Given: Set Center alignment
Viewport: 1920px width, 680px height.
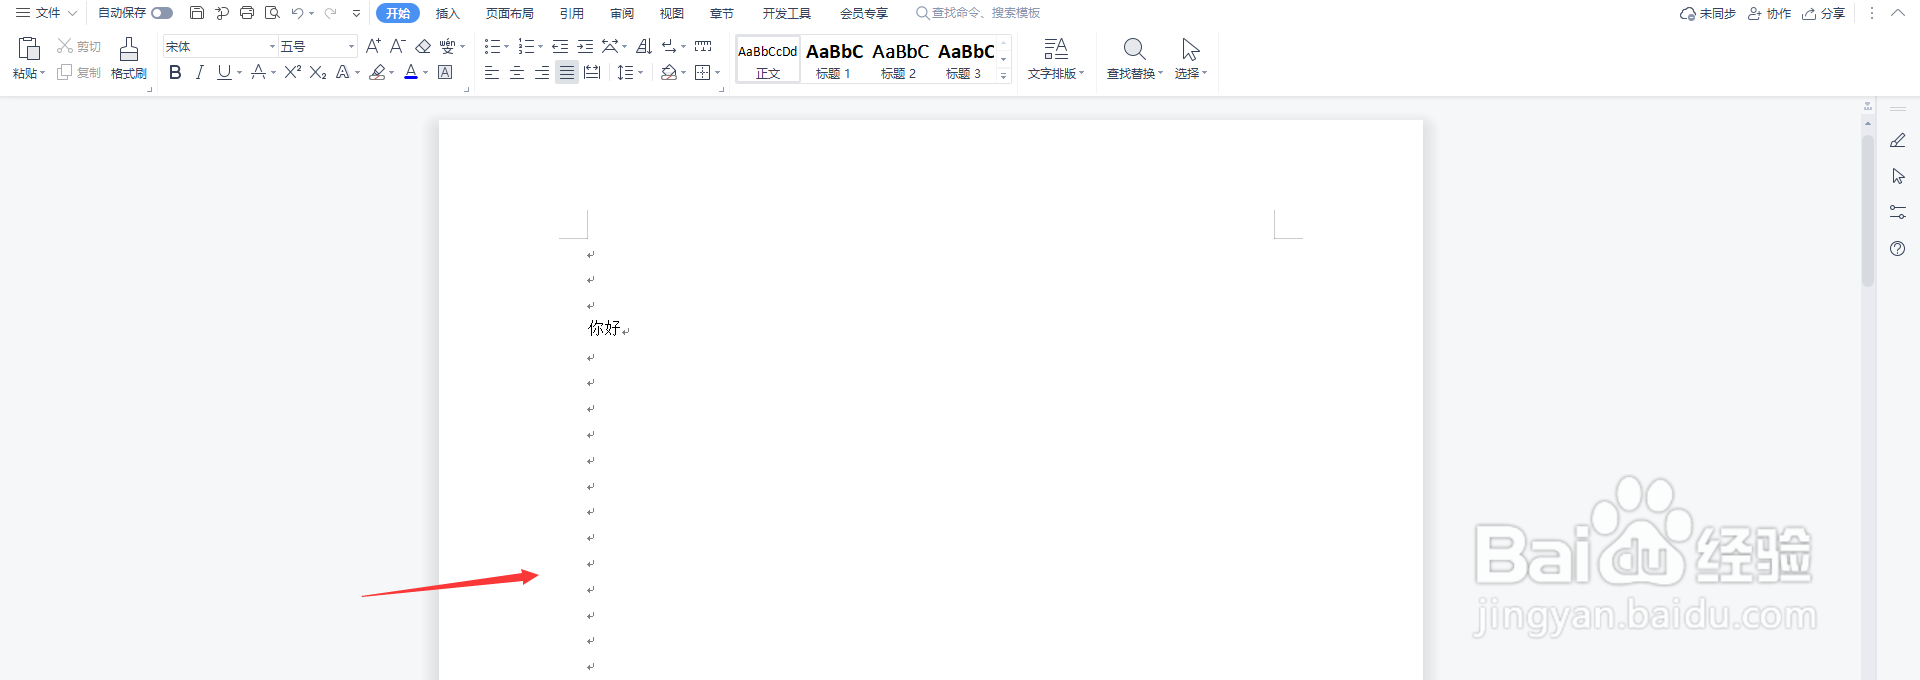Looking at the screenshot, I should point(517,72).
